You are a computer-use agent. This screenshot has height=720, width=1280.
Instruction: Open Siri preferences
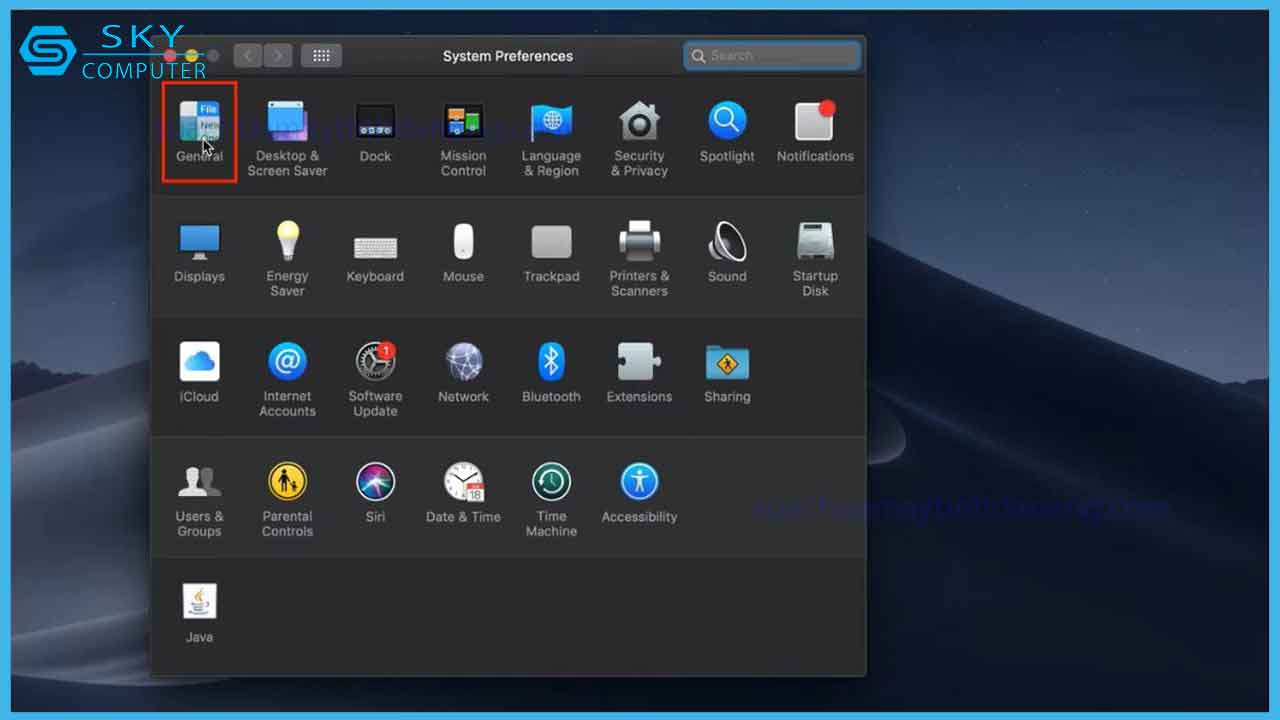375,492
